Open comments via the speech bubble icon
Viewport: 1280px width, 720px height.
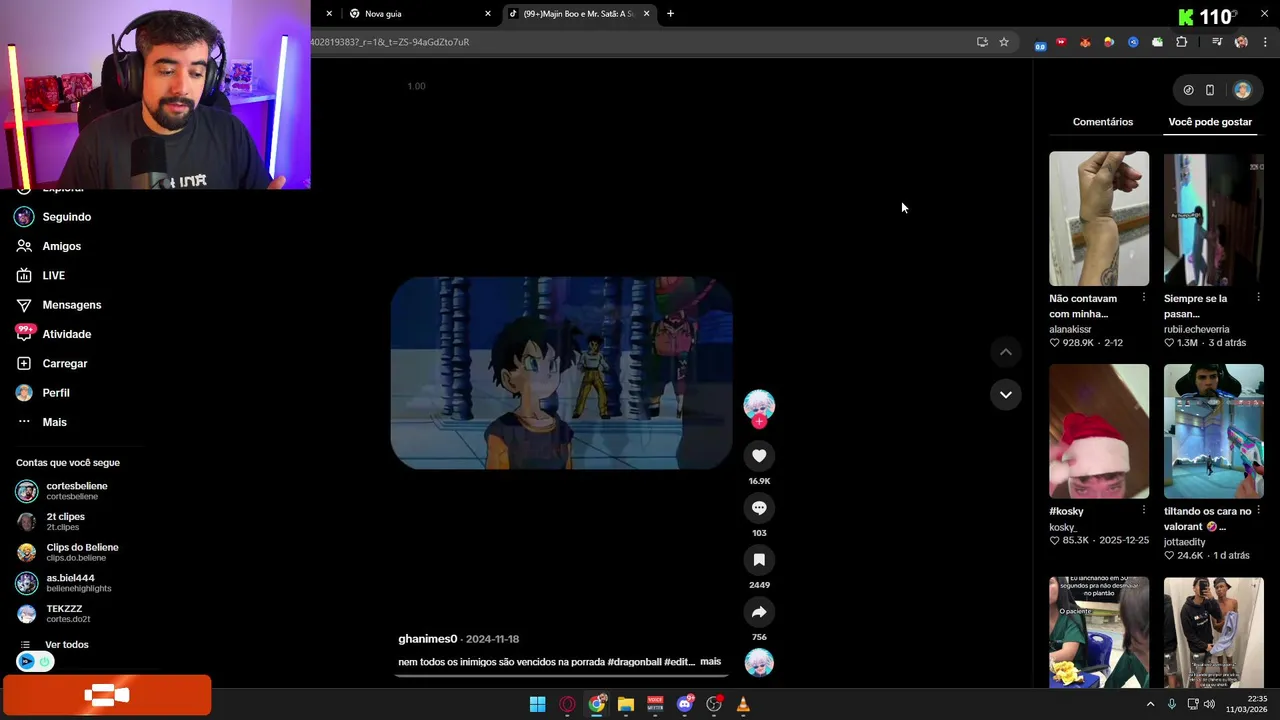click(759, 508)
